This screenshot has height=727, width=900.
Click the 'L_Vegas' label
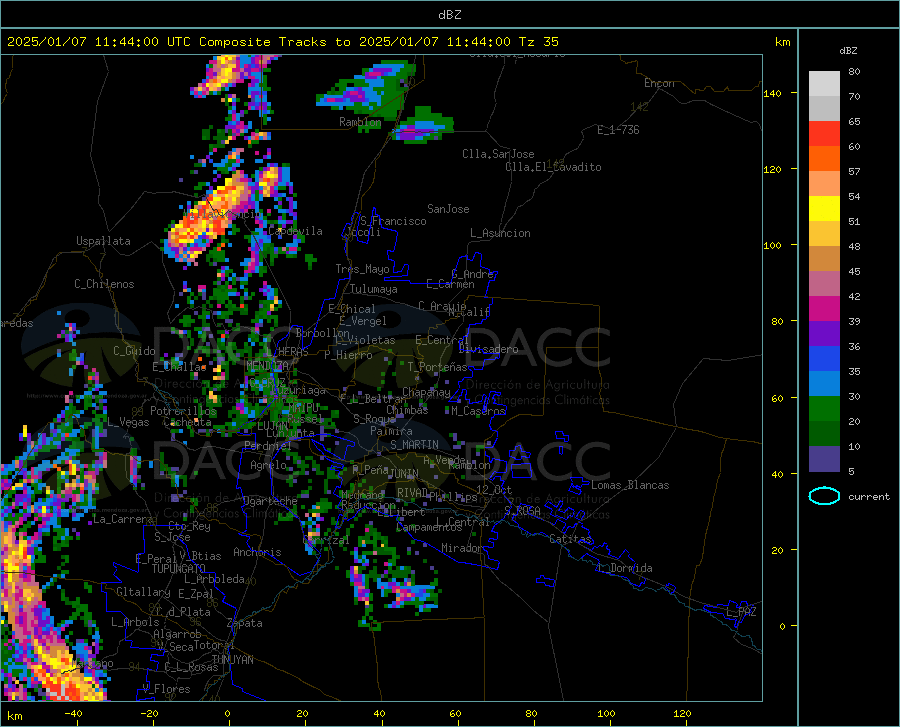coord(128,422)
